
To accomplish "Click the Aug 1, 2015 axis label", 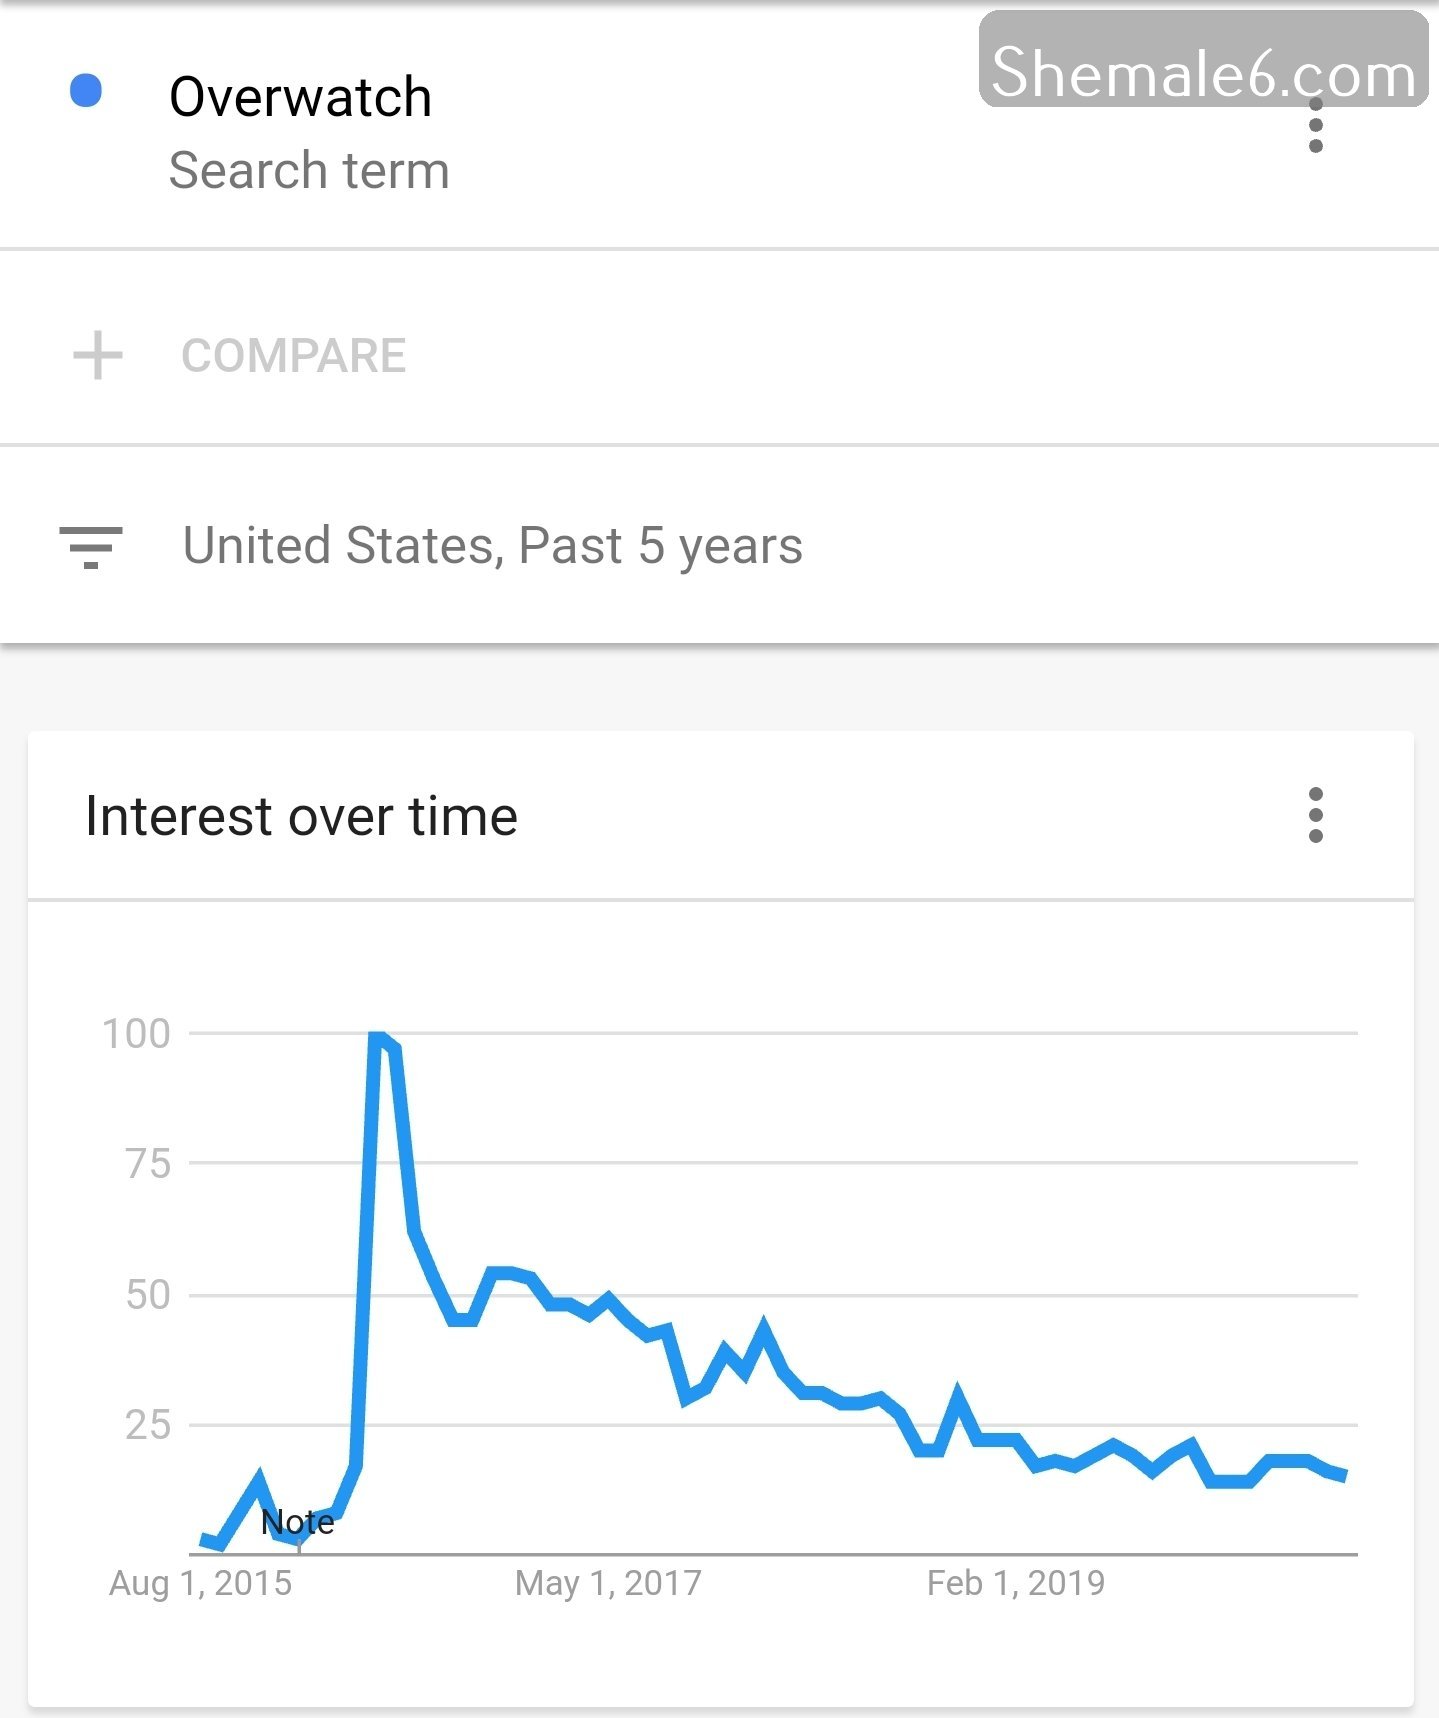I will click(x=200, y=1583).
